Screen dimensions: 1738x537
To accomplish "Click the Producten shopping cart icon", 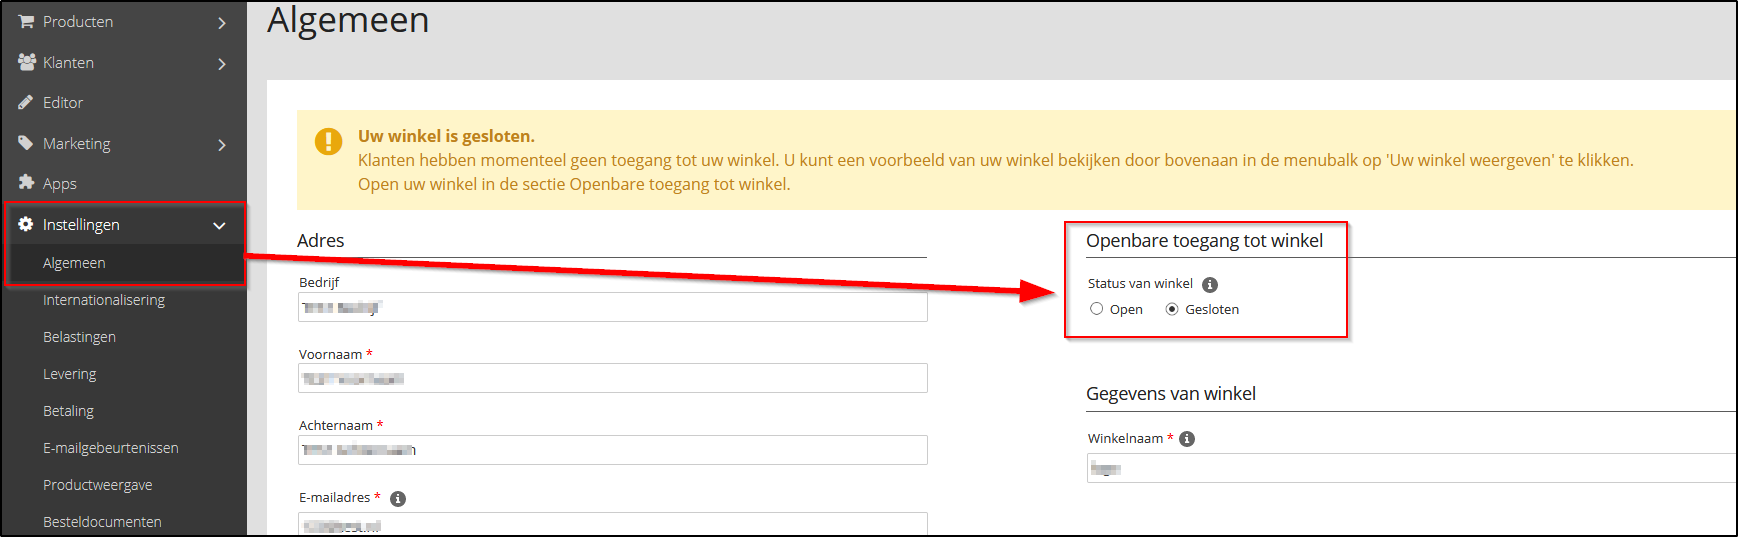I will tap(26, 21).
